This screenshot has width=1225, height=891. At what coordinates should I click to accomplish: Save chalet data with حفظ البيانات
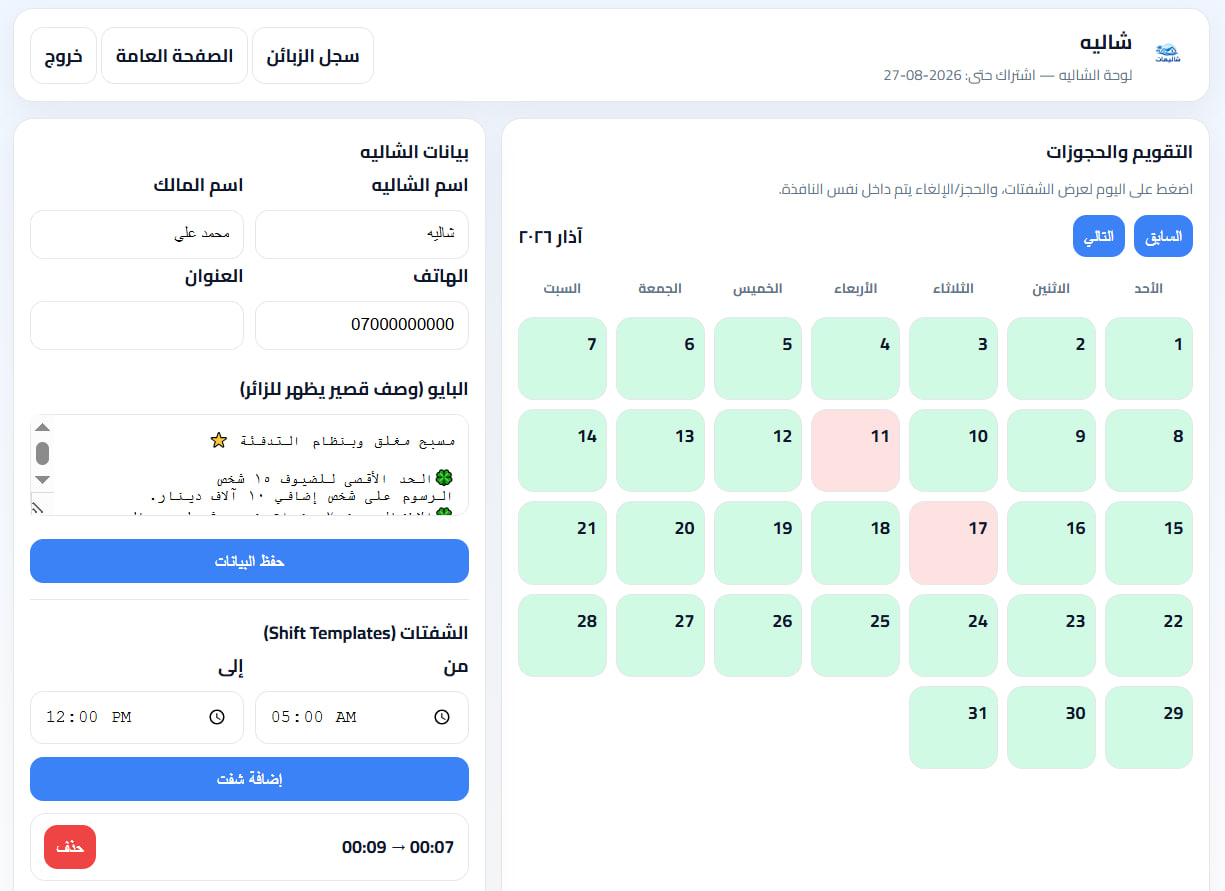tap(249, 561)
